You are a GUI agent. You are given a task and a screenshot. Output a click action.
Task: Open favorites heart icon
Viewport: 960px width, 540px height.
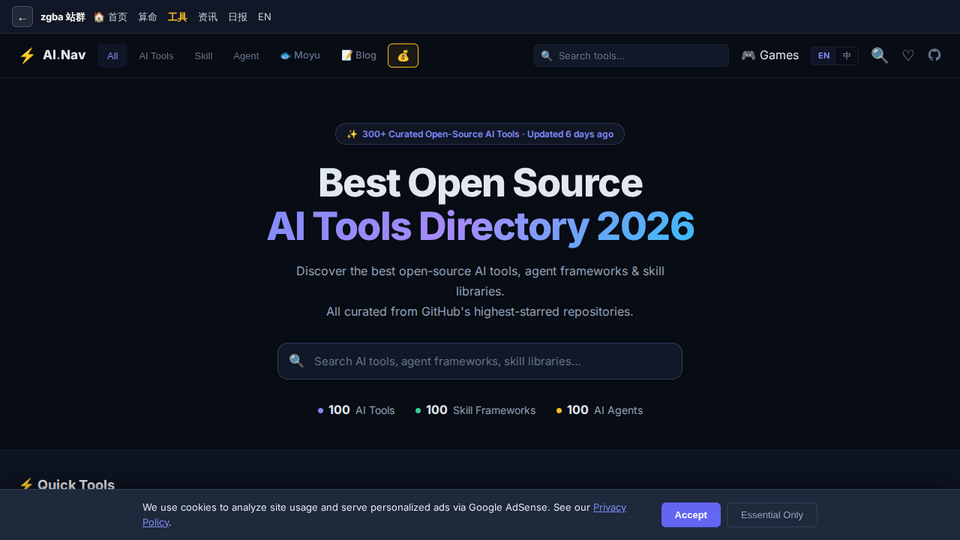tap(908, 55)
